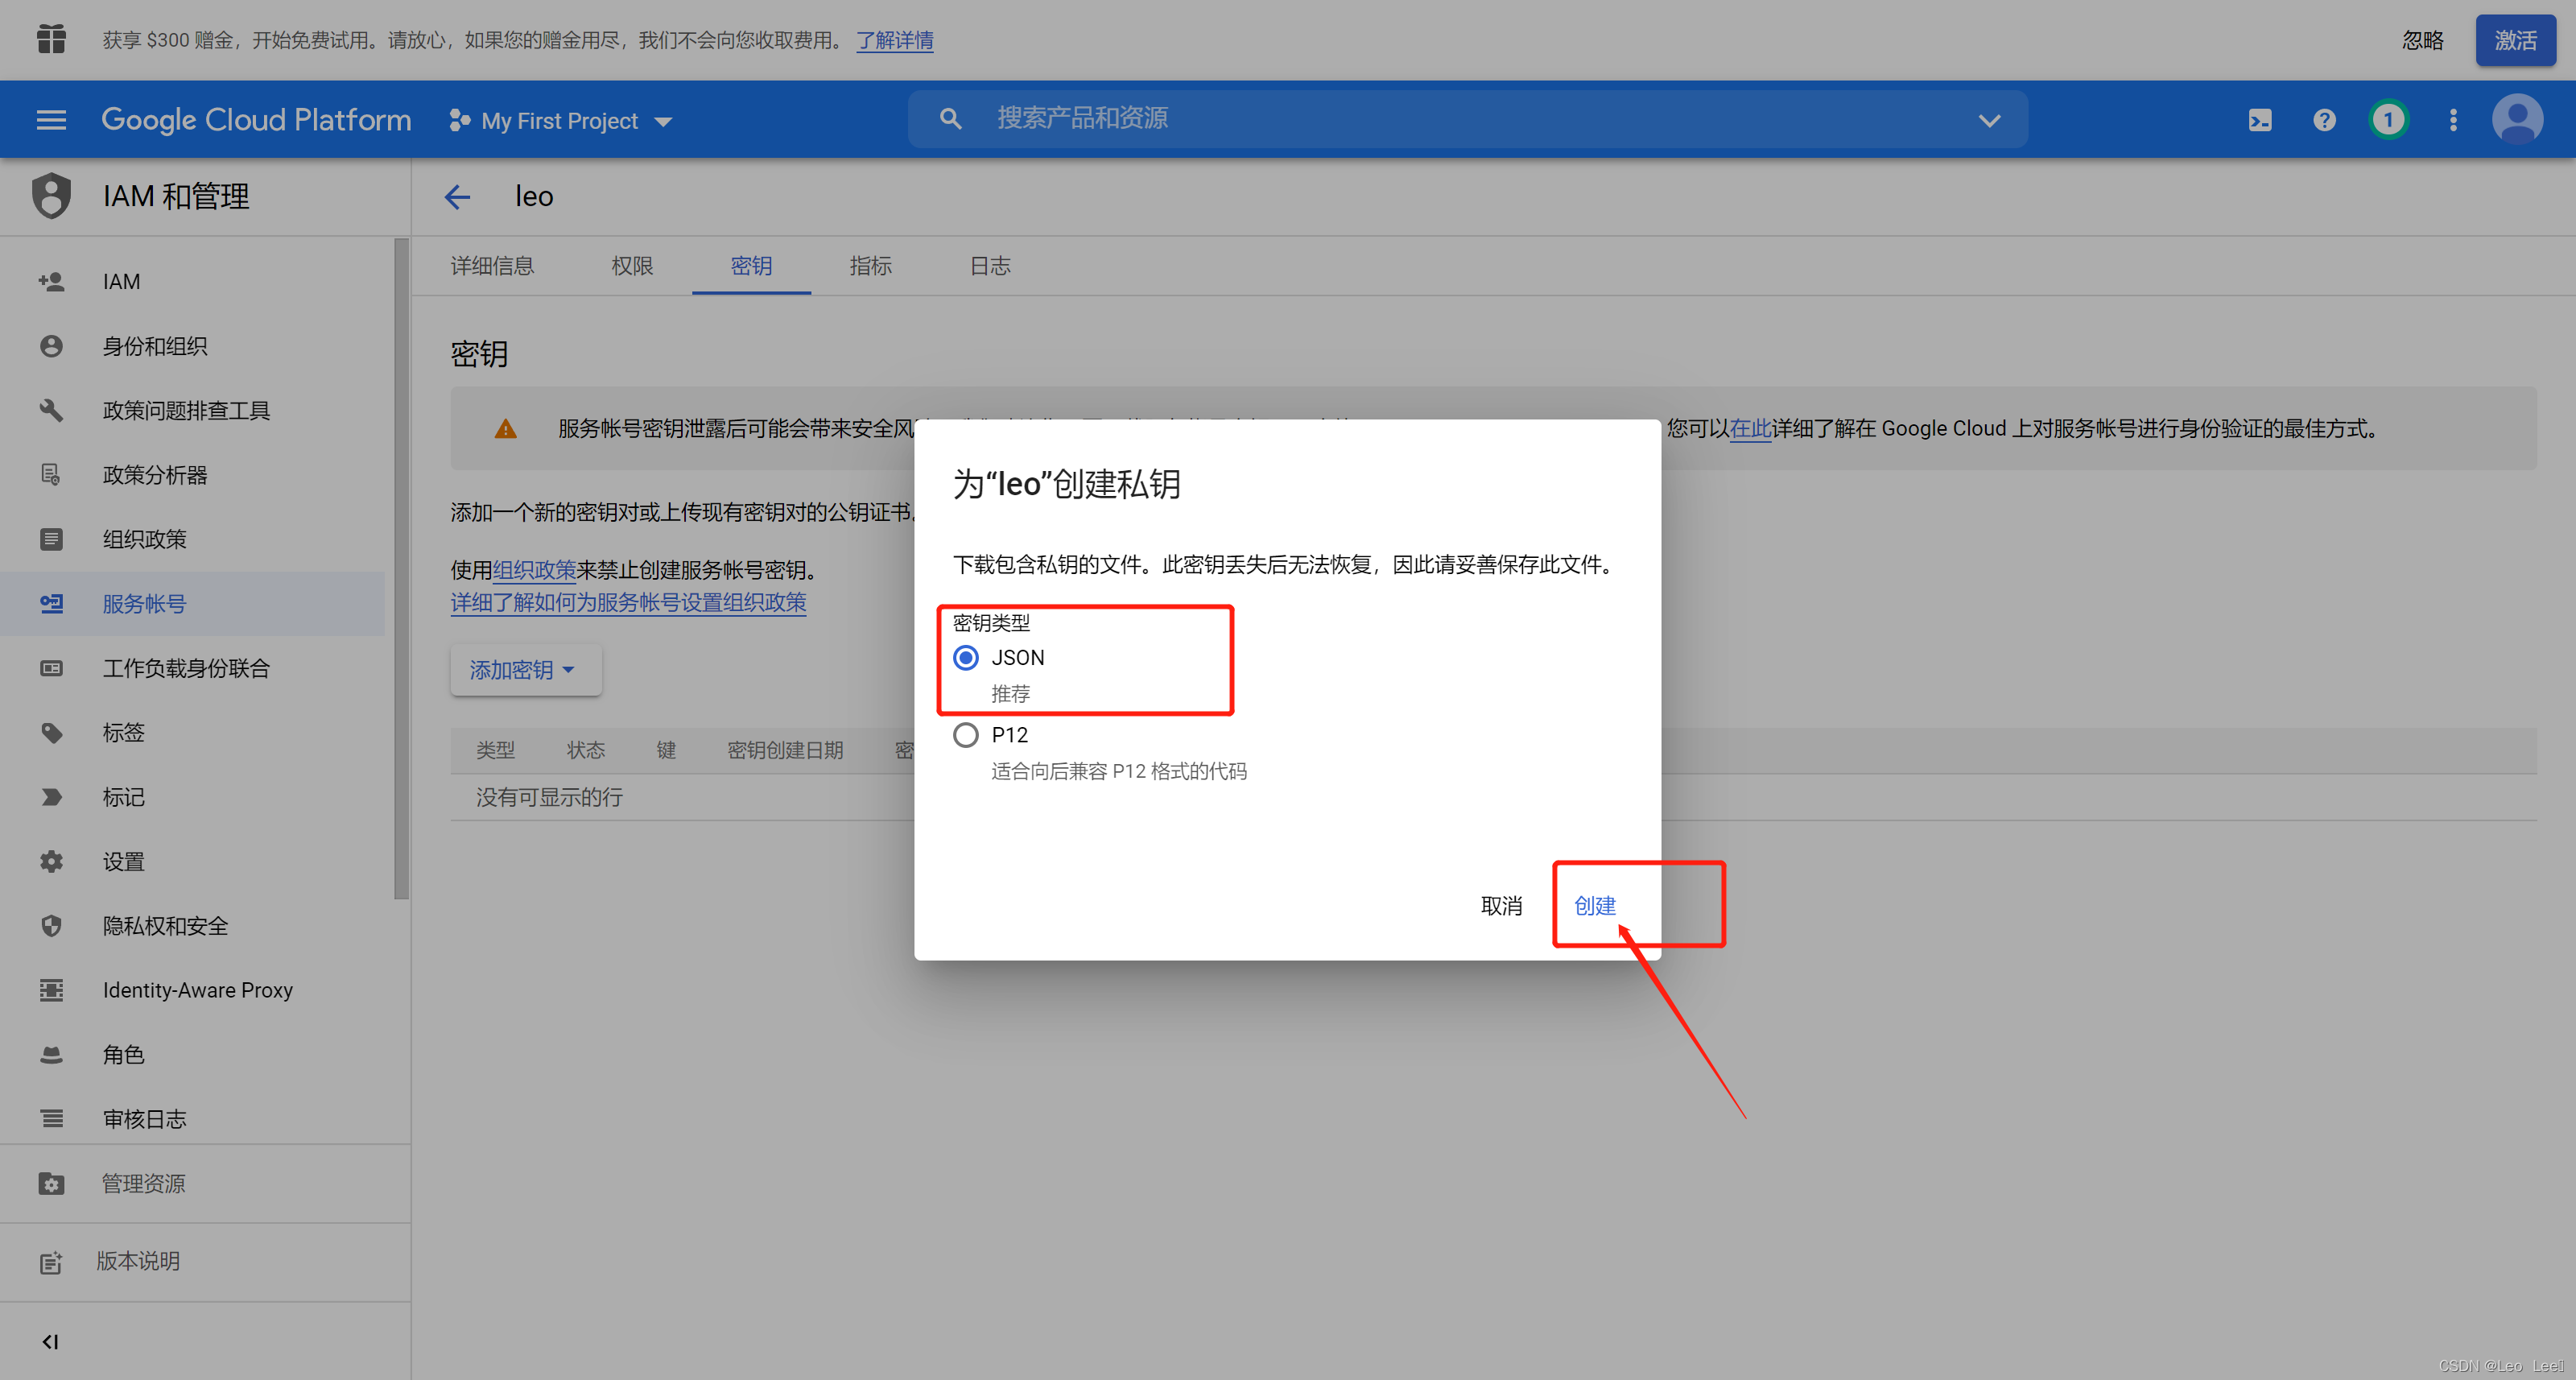The image size is (2576, 1380).
Task: Switch to the 权限 tab
Action: tap(632, 266)
